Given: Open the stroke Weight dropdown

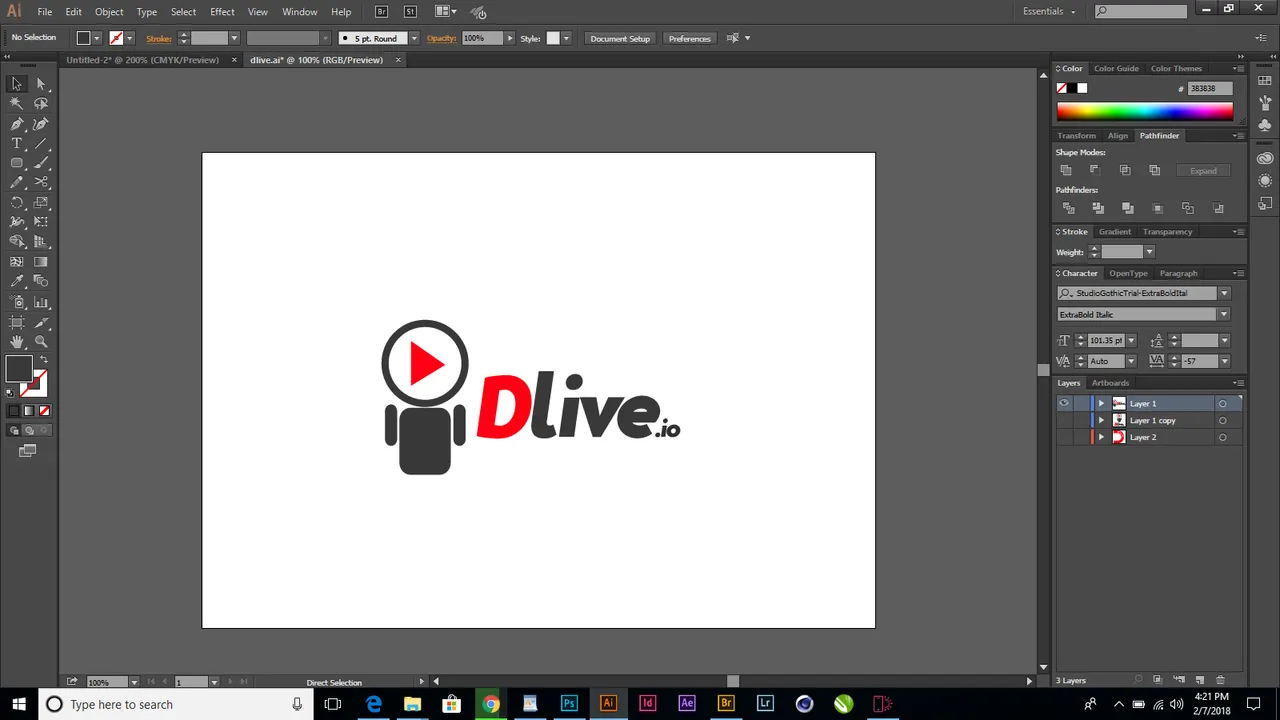Looking at the screenshot, I should [1149, 252].
